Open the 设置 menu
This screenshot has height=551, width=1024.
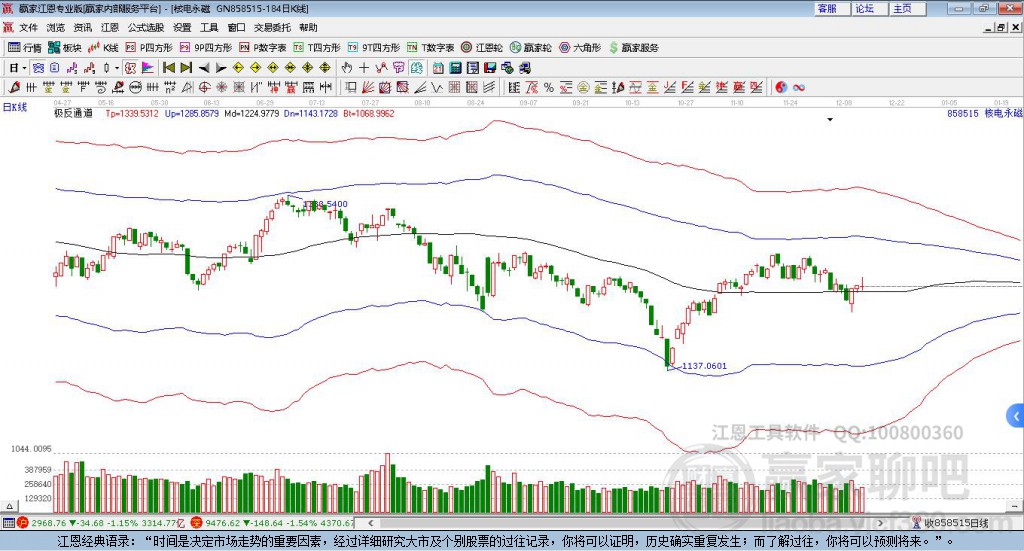pos(182,27)
